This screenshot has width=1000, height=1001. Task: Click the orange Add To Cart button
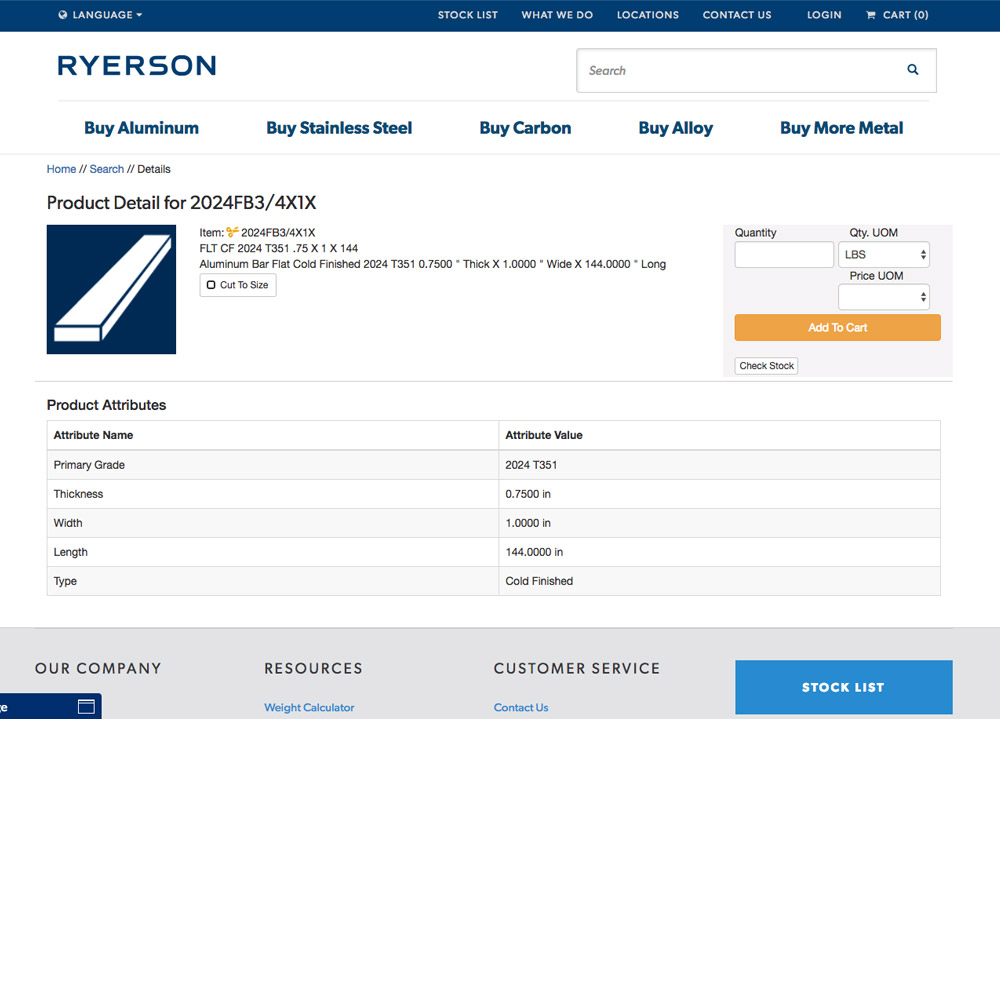837,327
